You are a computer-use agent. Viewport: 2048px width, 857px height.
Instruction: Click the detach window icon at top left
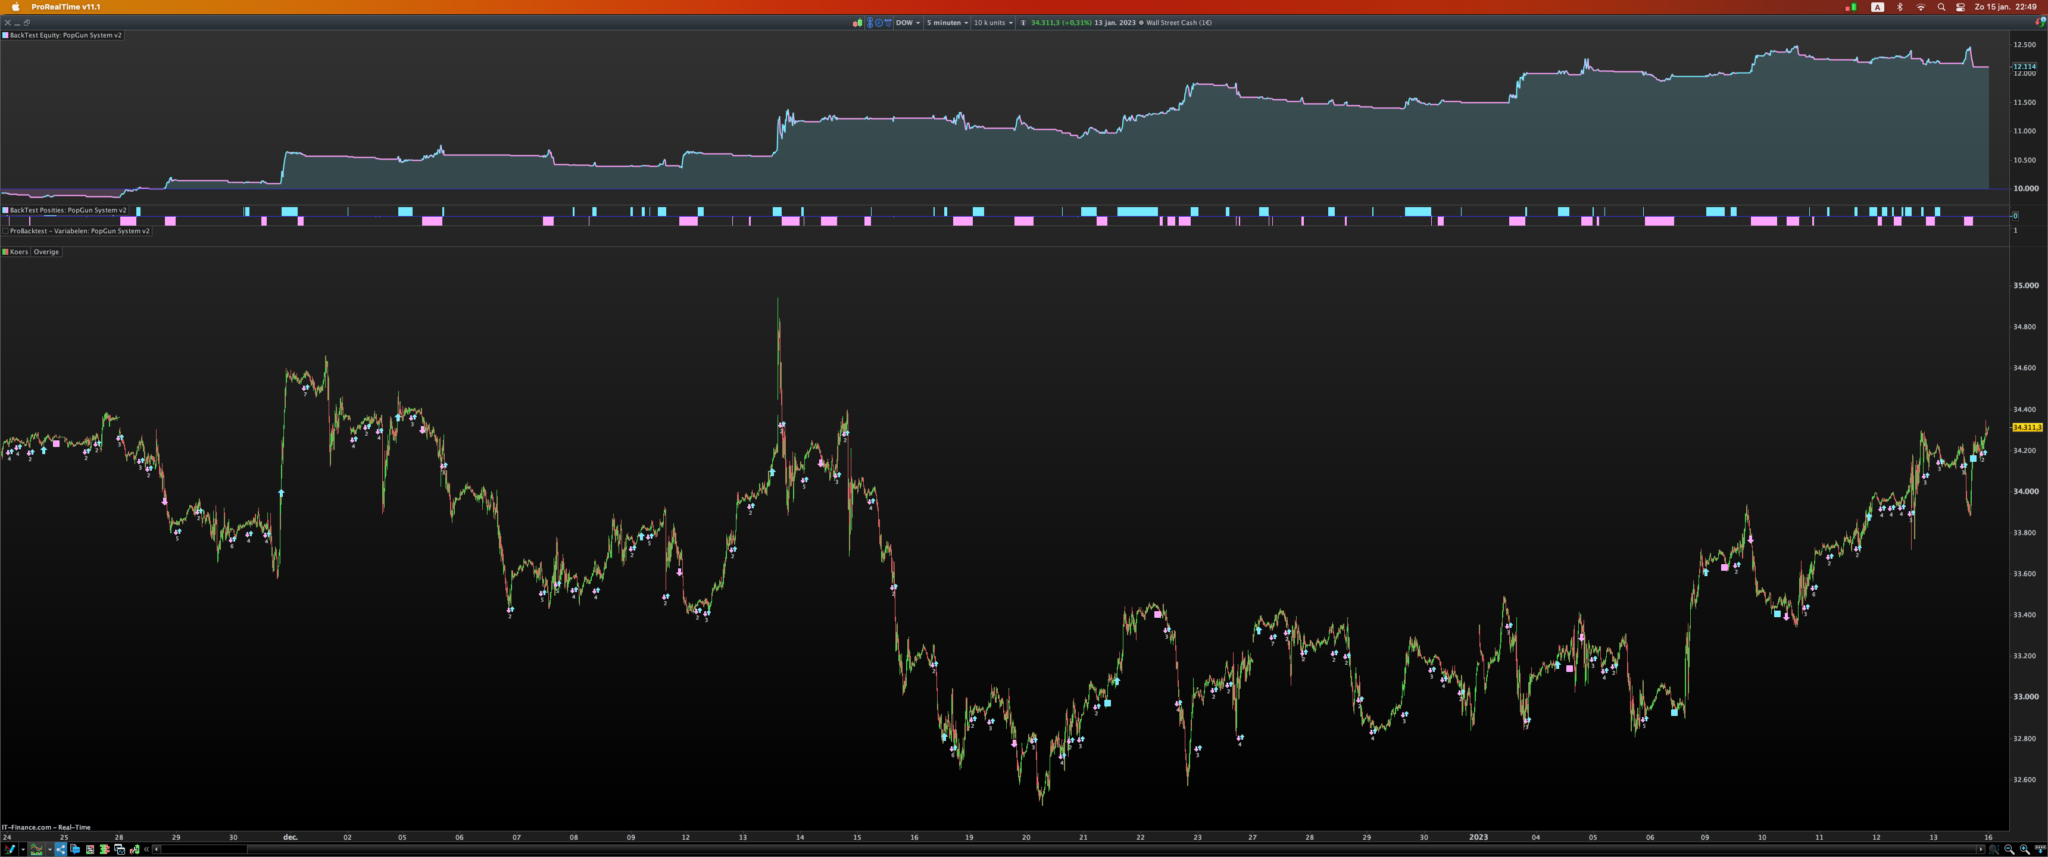click(x=26, y=22)
